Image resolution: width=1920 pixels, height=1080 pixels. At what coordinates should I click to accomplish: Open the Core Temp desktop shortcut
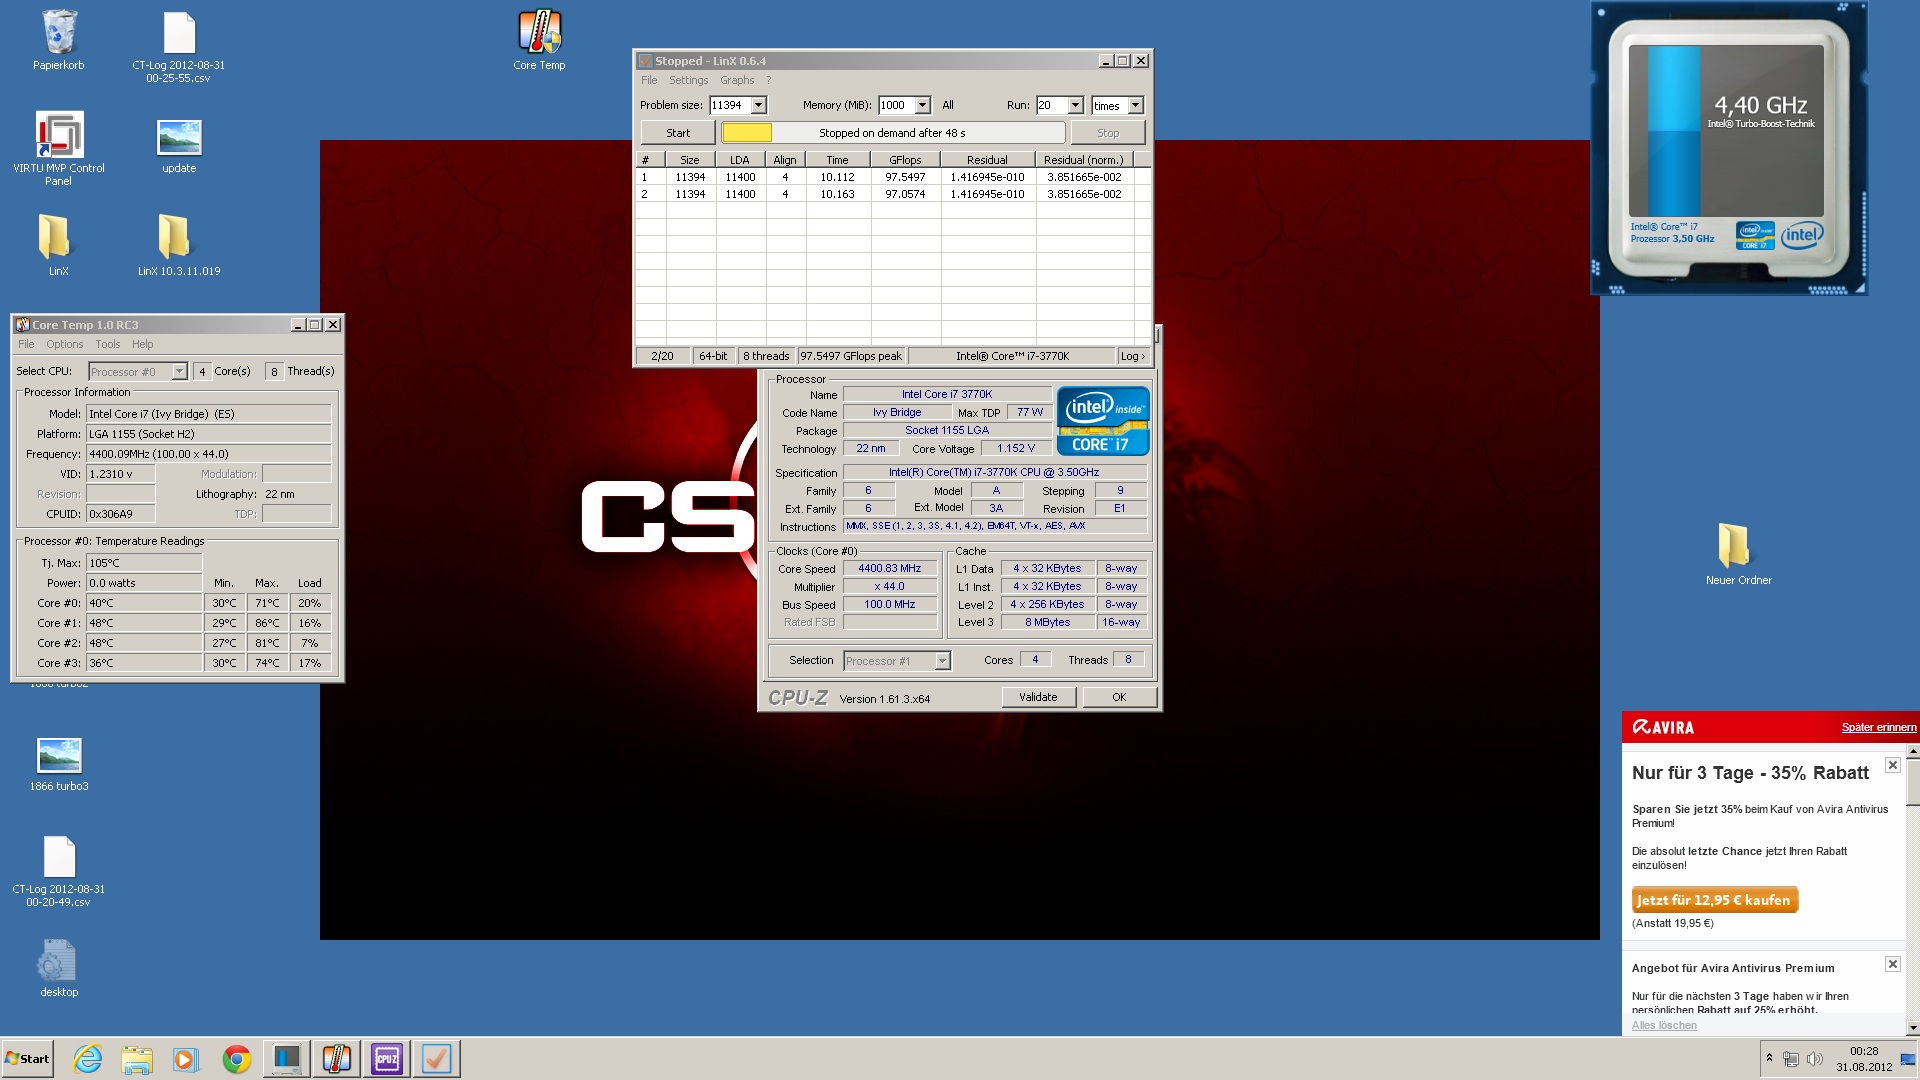pos(539,34)
